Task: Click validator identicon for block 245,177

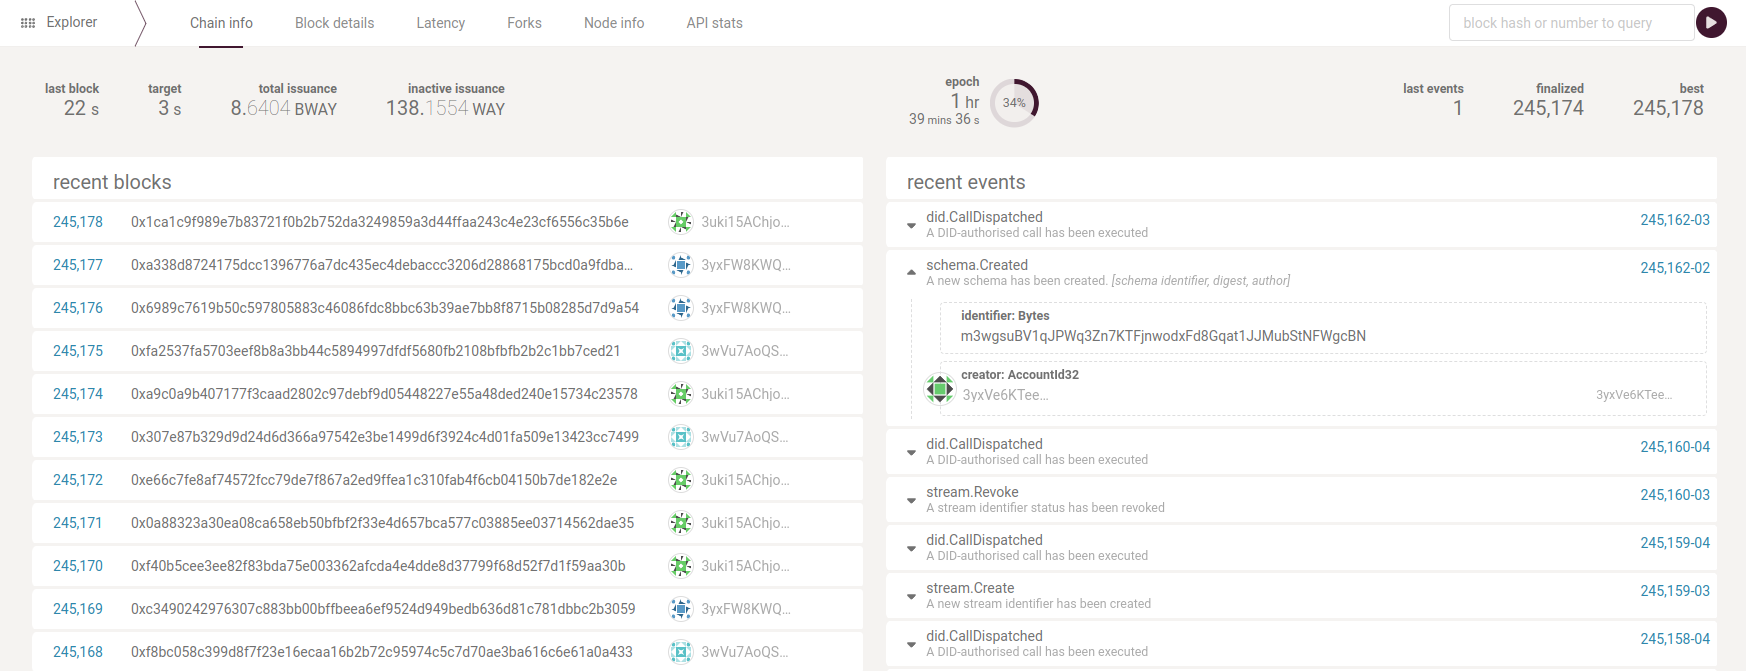Action: pyautogui.click(x=681, y=265)
